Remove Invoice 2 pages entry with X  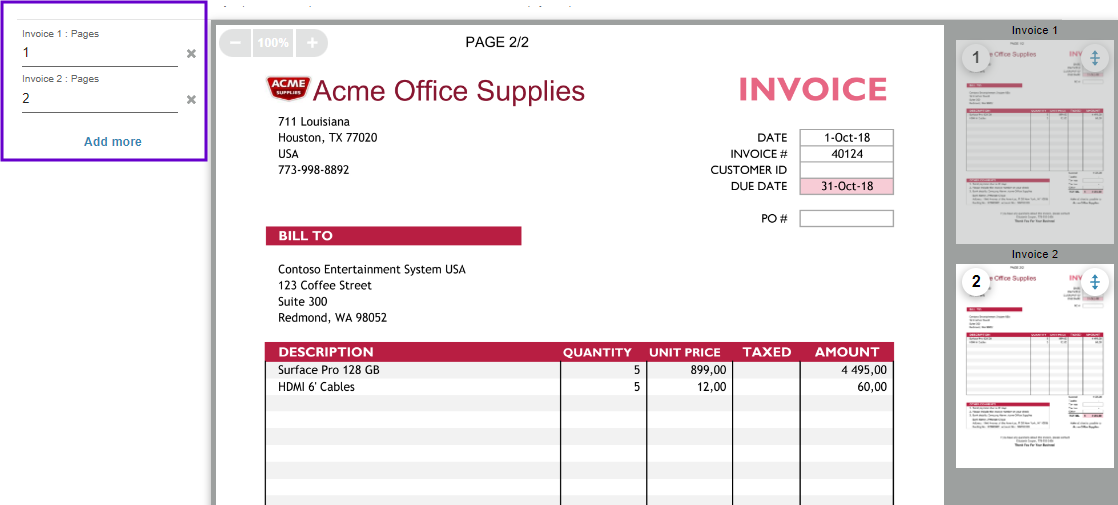pyautogui.click(x=191, y=100)
